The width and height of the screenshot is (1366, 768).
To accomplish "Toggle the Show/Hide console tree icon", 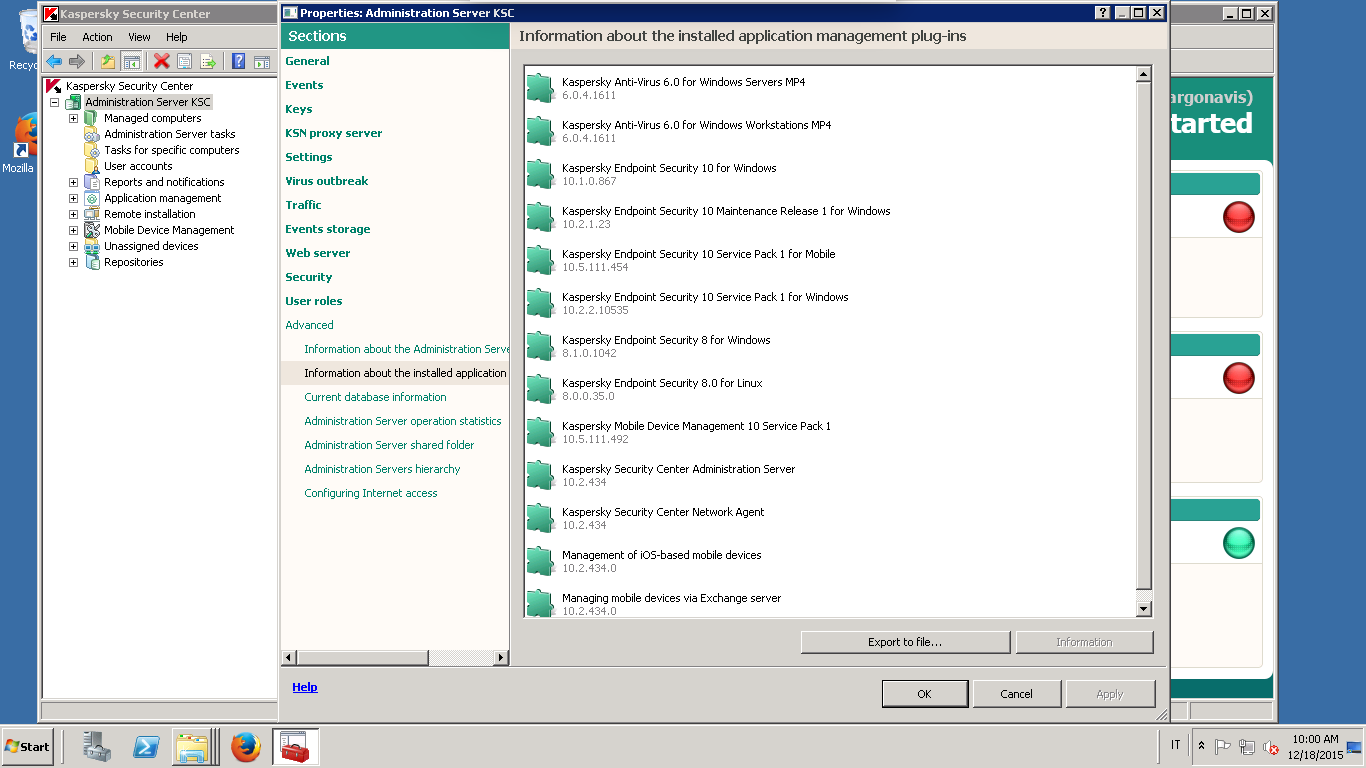I will point(131,62).
